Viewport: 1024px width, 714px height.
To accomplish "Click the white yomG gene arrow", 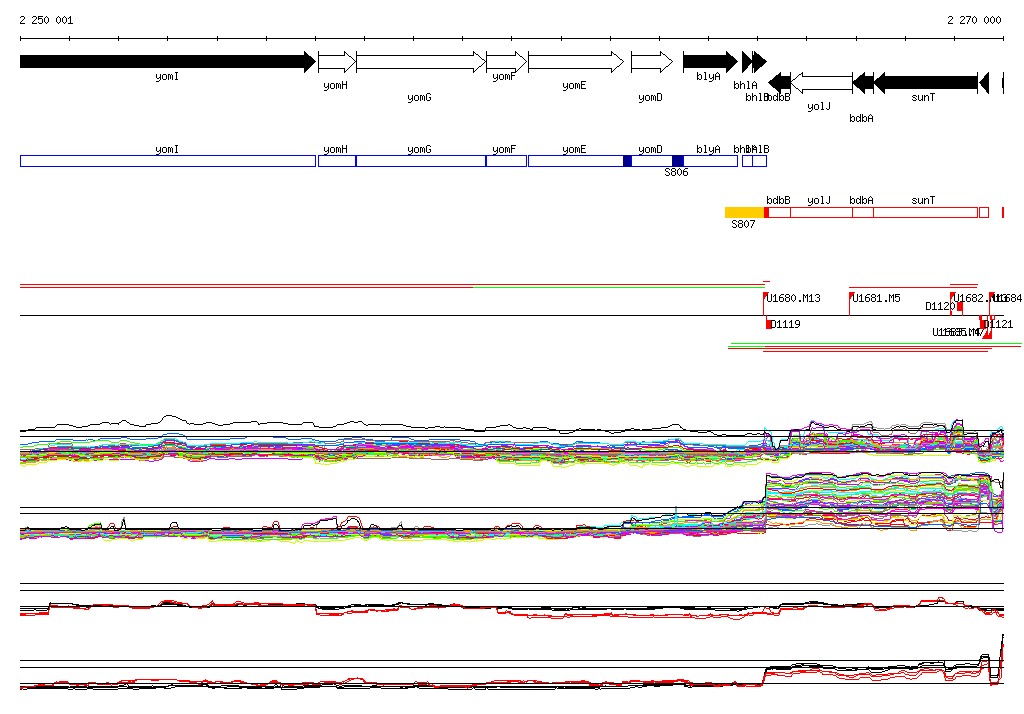I will coord(421,62).
